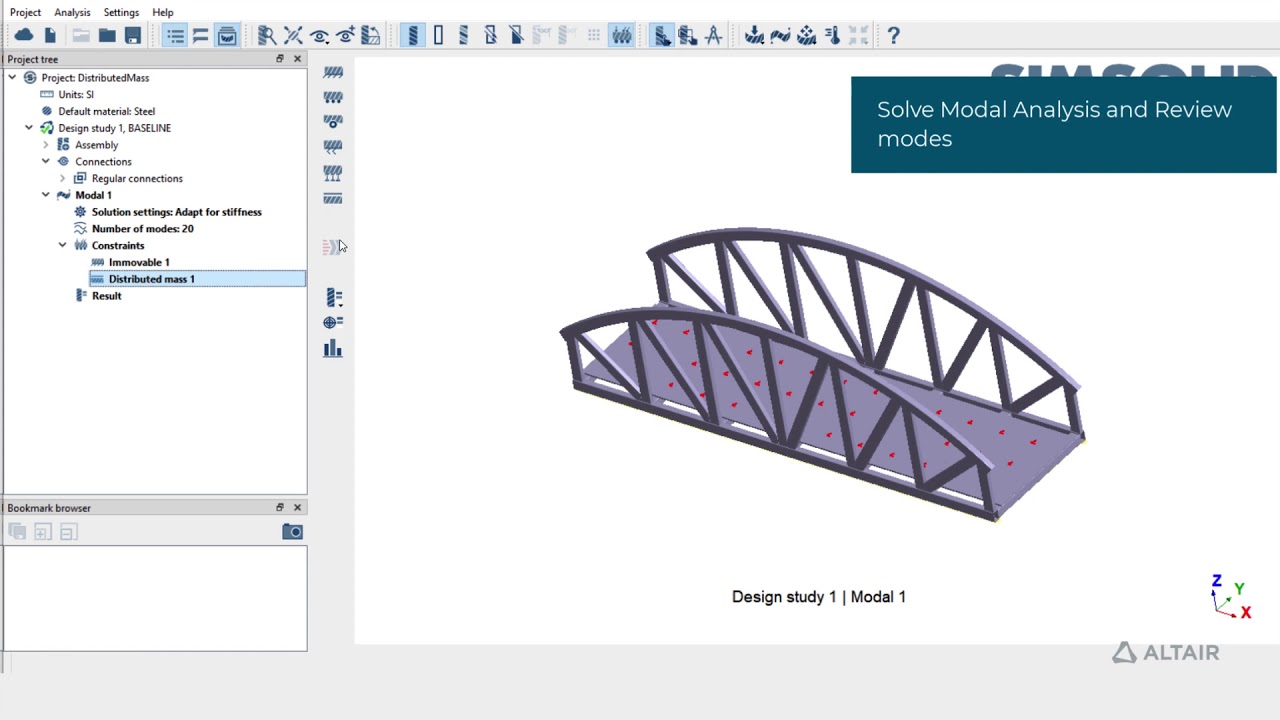
Task: Toggle the parts library drawer button
Action: click(x=227, y=36)
